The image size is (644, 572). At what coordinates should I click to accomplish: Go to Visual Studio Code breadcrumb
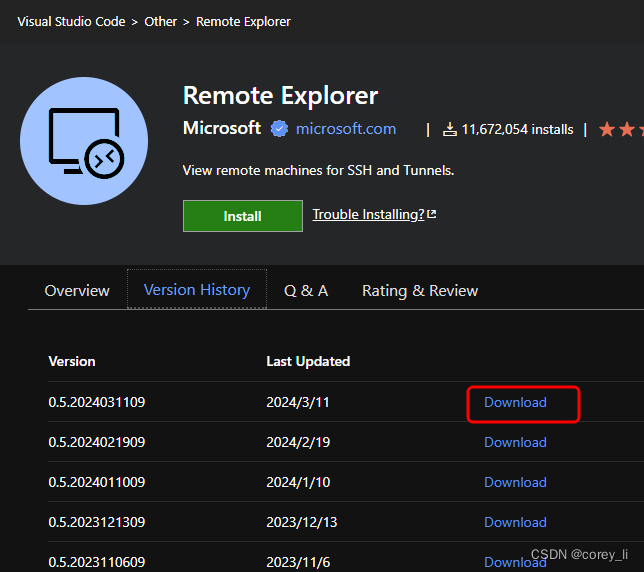click(71, 21)
